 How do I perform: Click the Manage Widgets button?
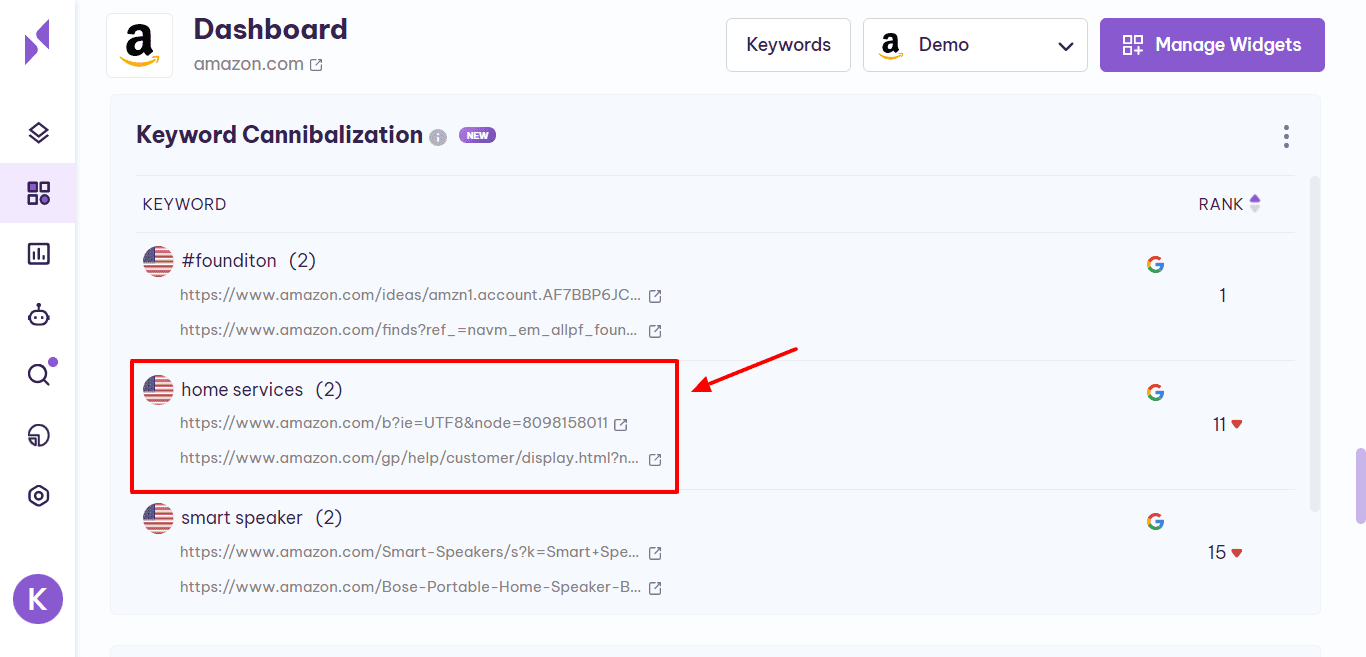click(x=1212, y=45)
